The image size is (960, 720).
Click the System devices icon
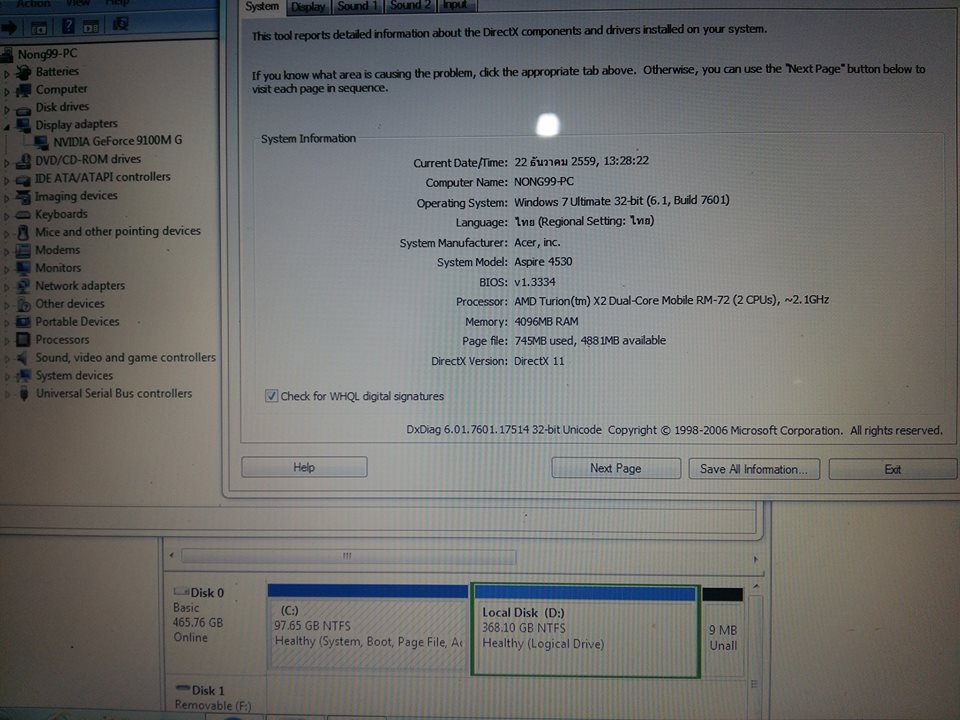pos(23,375)
